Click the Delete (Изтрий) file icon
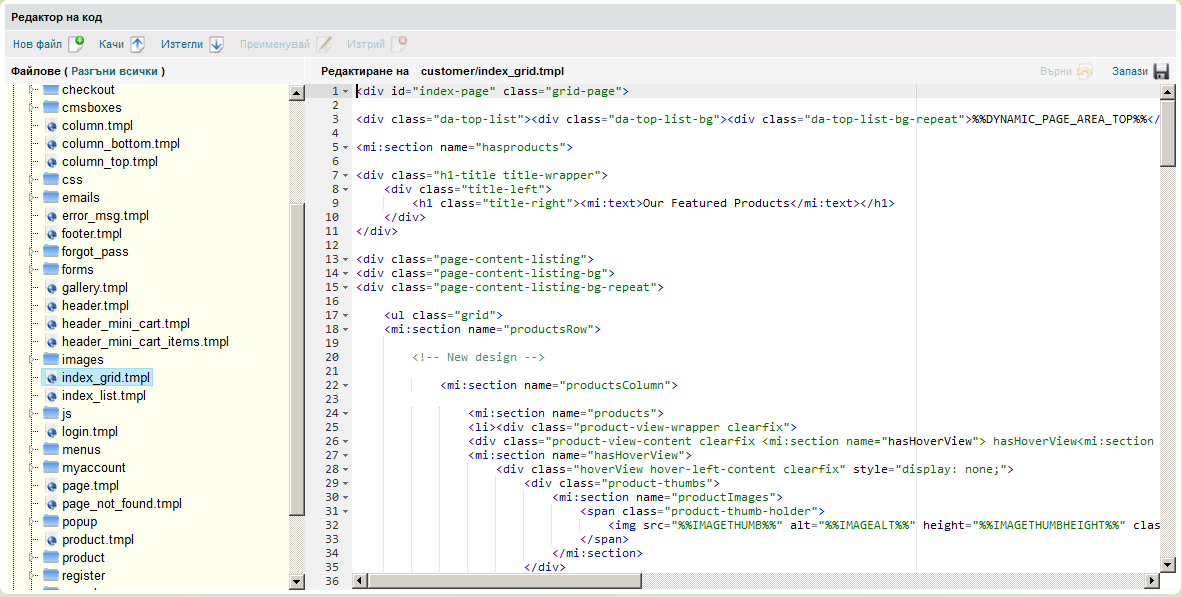Image resolution: width=1182 pixels, height=597 pixels. tap(399, 44)
